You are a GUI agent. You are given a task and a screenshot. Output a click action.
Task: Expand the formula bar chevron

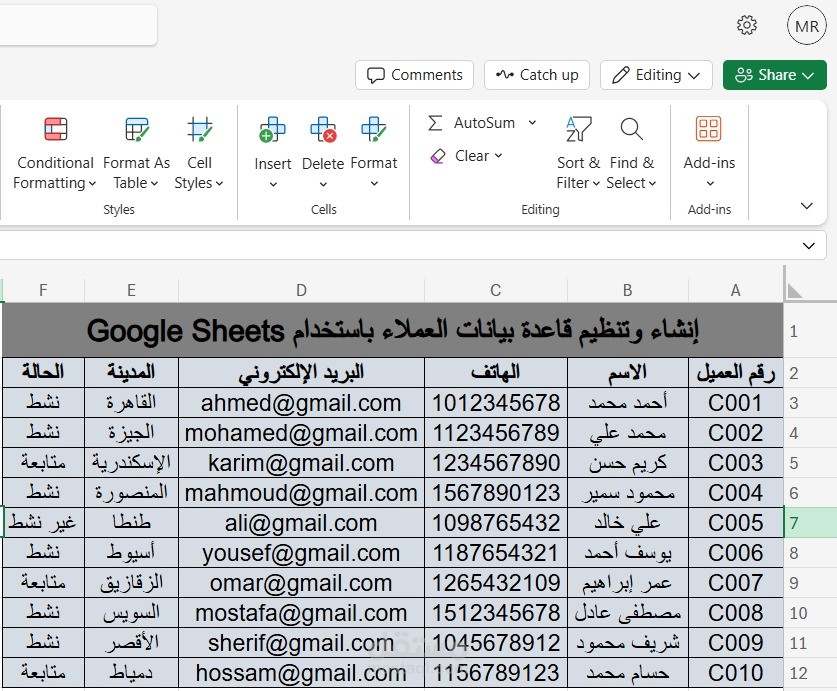point(809,246)
